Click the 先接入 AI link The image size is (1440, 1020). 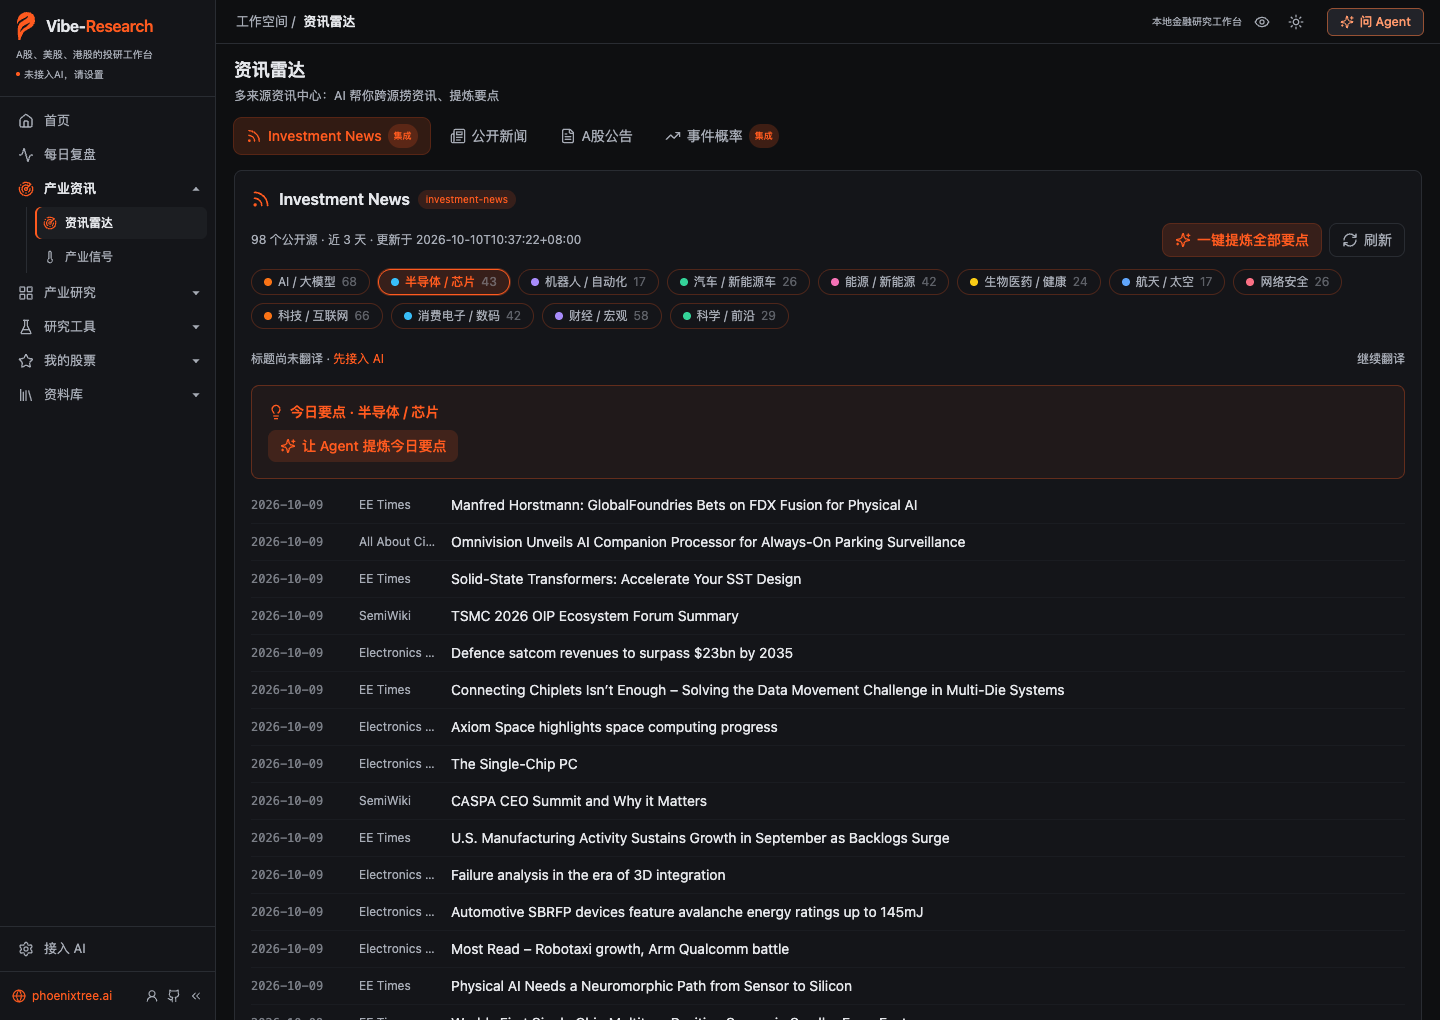click(358, 359)
